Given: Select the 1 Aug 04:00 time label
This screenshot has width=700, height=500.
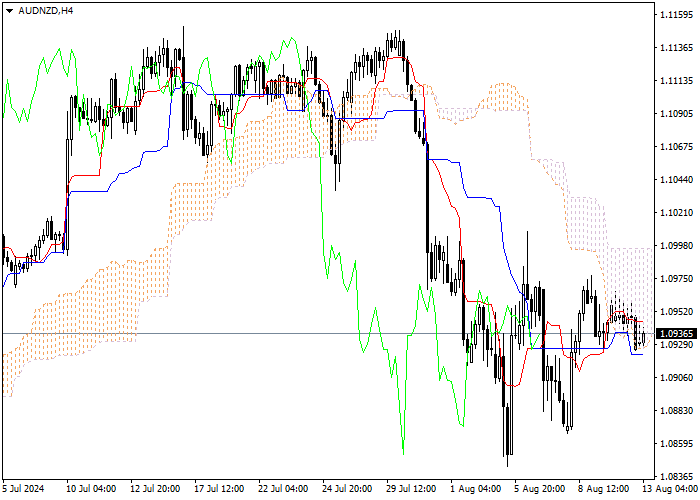Looking at the screenshot, I should (x=475, y=489).
